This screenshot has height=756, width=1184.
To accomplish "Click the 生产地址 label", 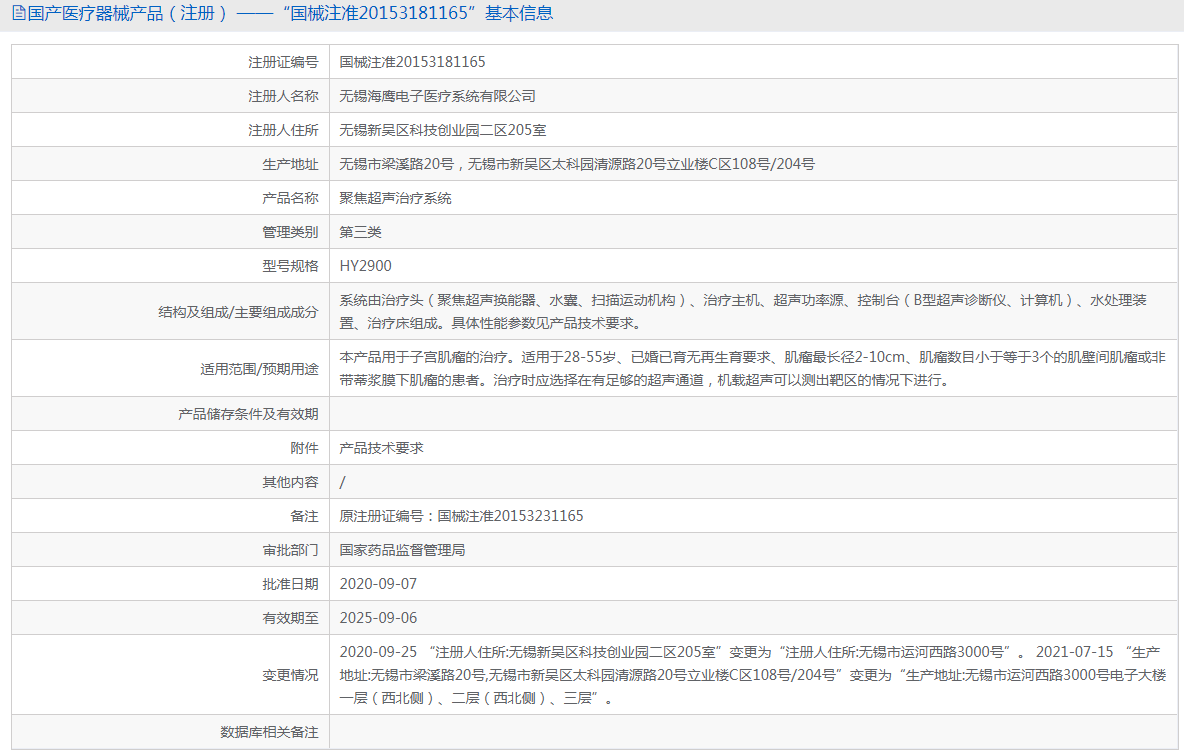I will click(290, 164).
